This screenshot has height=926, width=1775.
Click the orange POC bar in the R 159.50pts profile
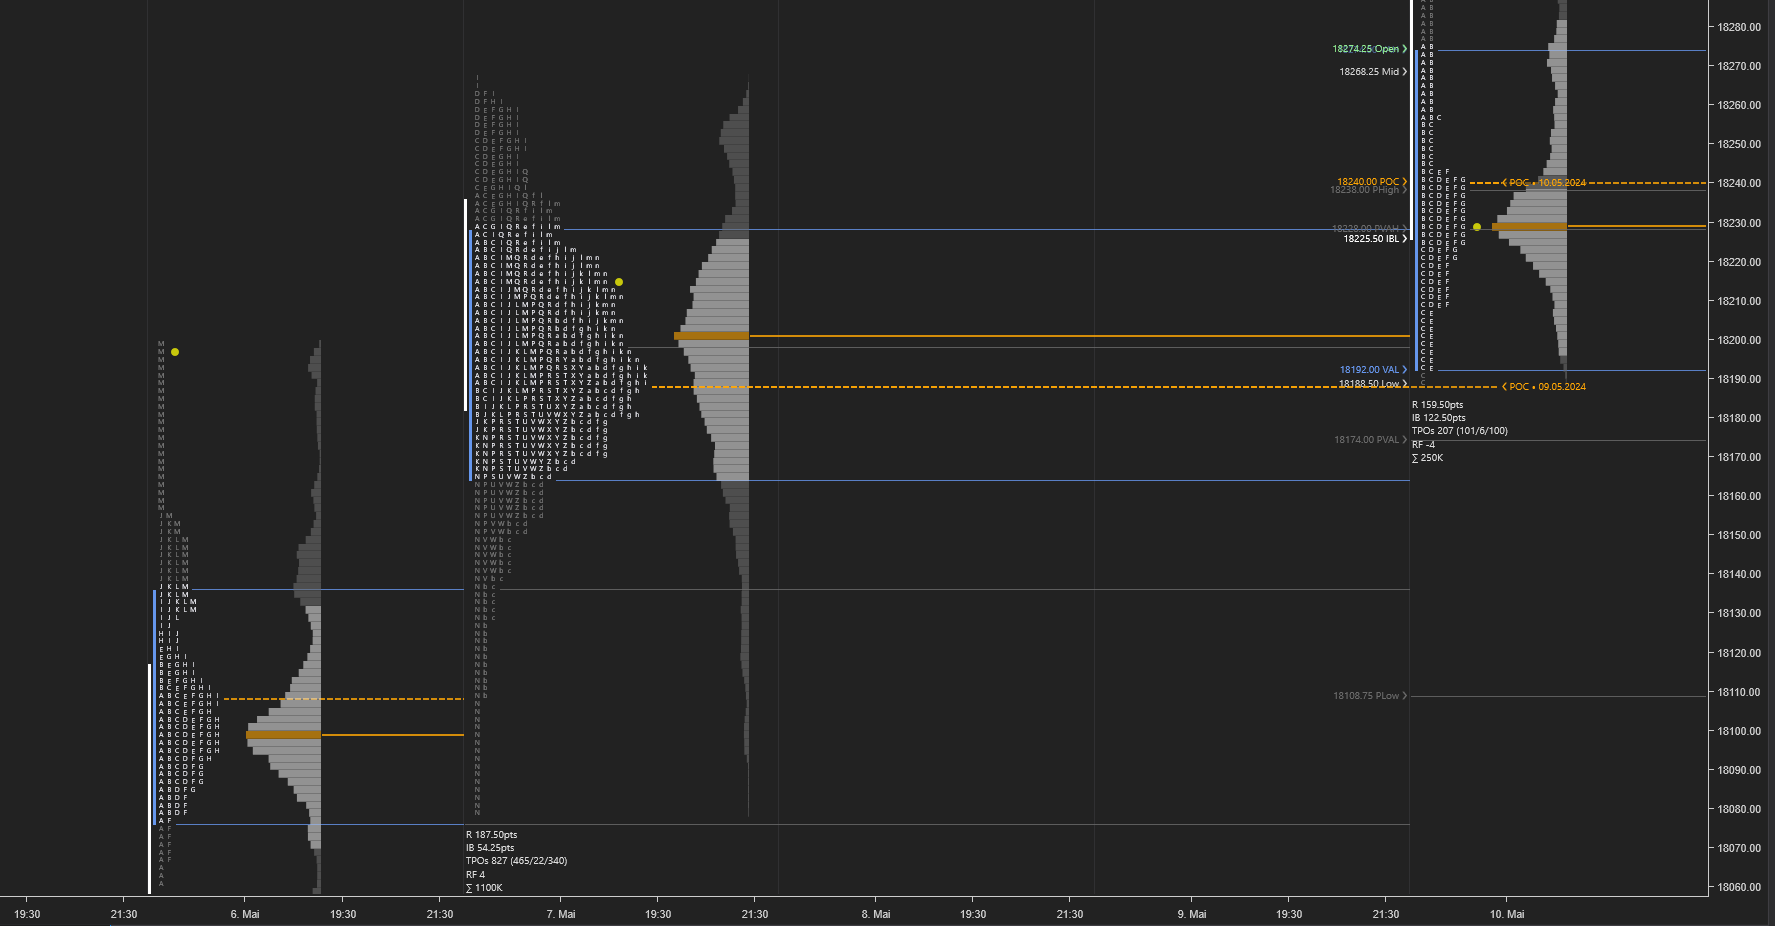pos(1529,227)
